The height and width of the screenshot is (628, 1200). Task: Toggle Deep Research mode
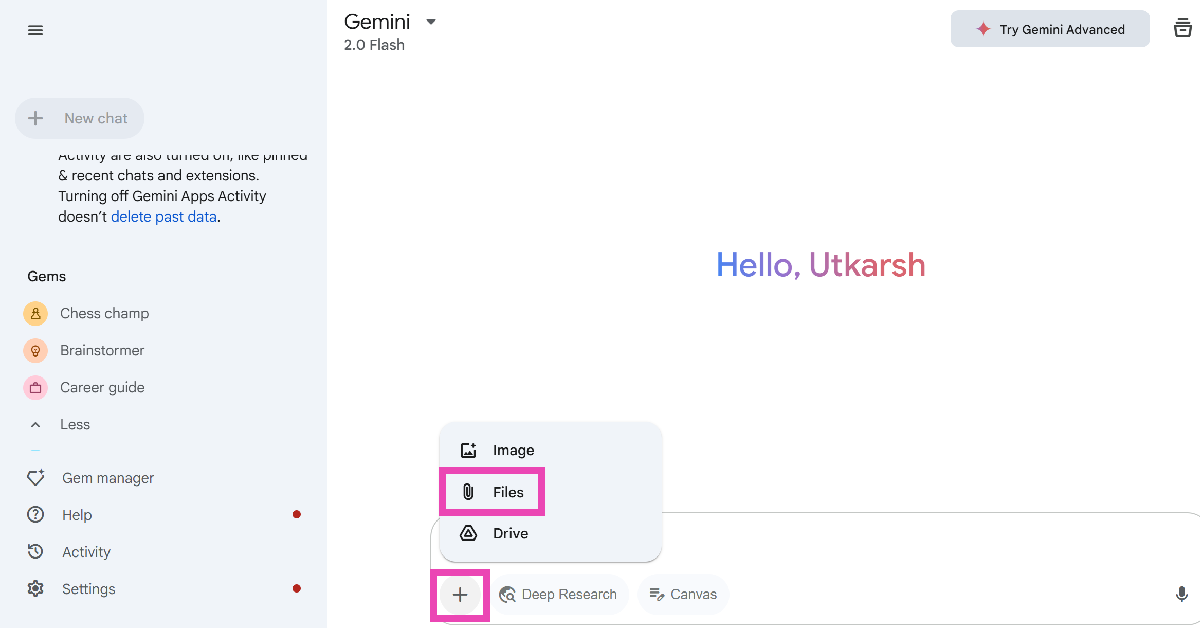(558, 594)
